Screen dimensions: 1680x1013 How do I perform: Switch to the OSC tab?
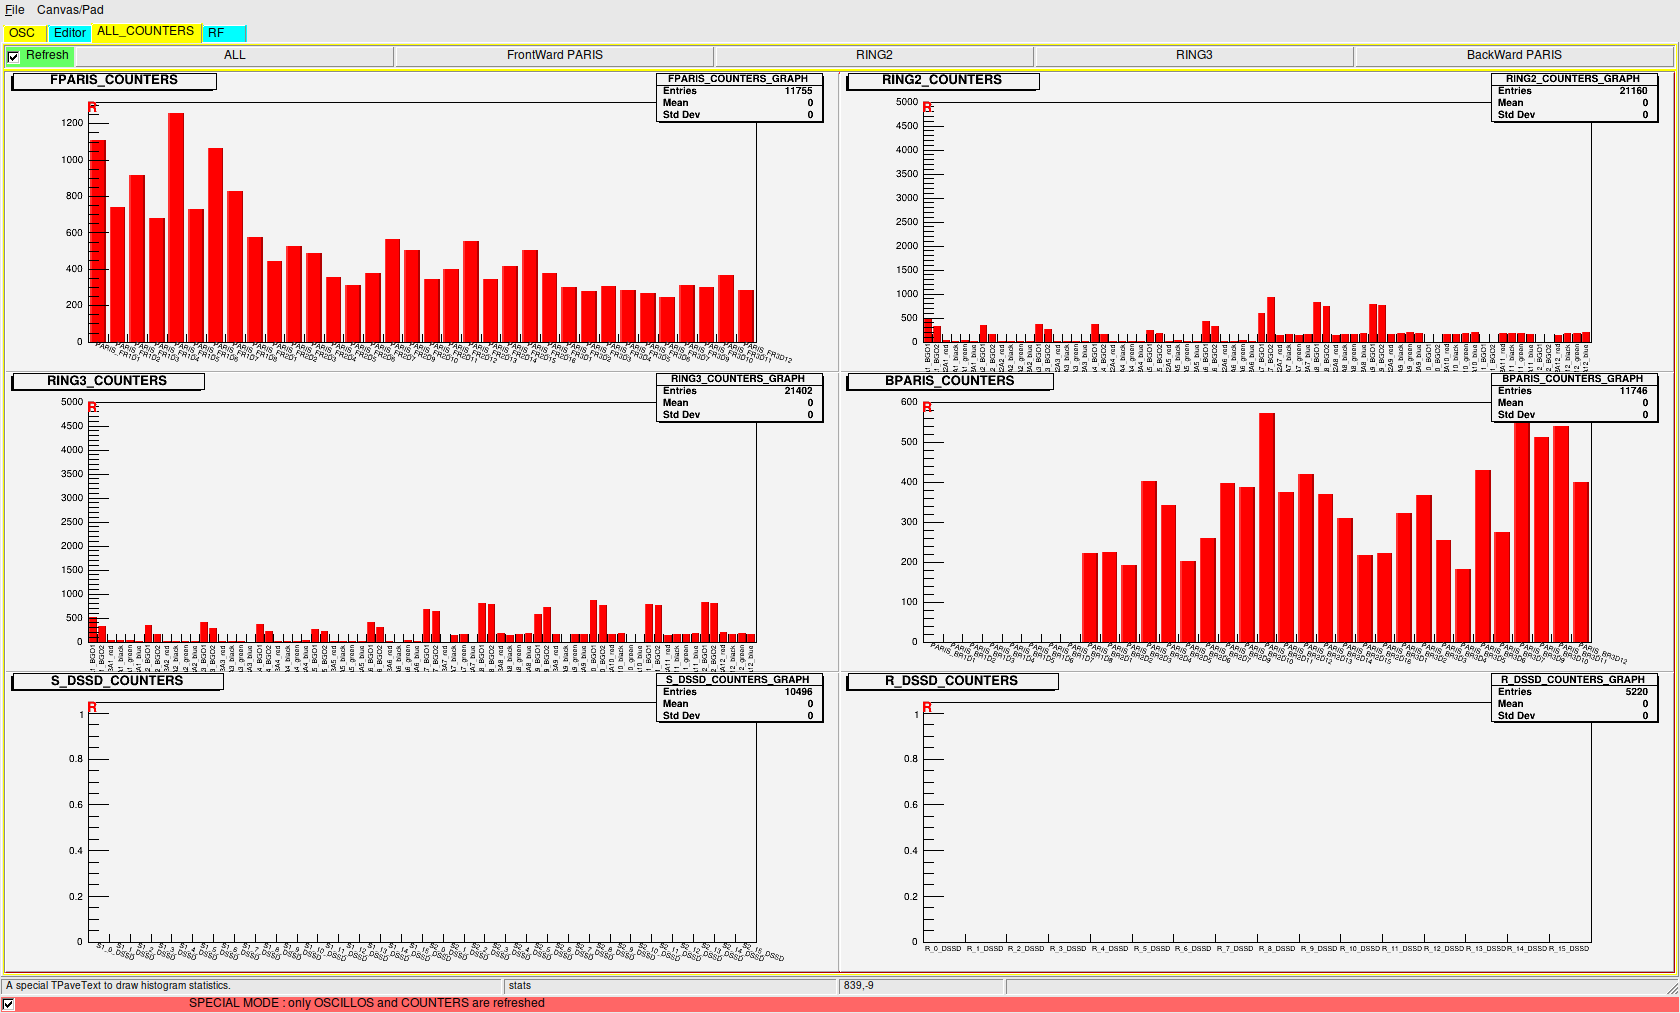pos(22,33)
